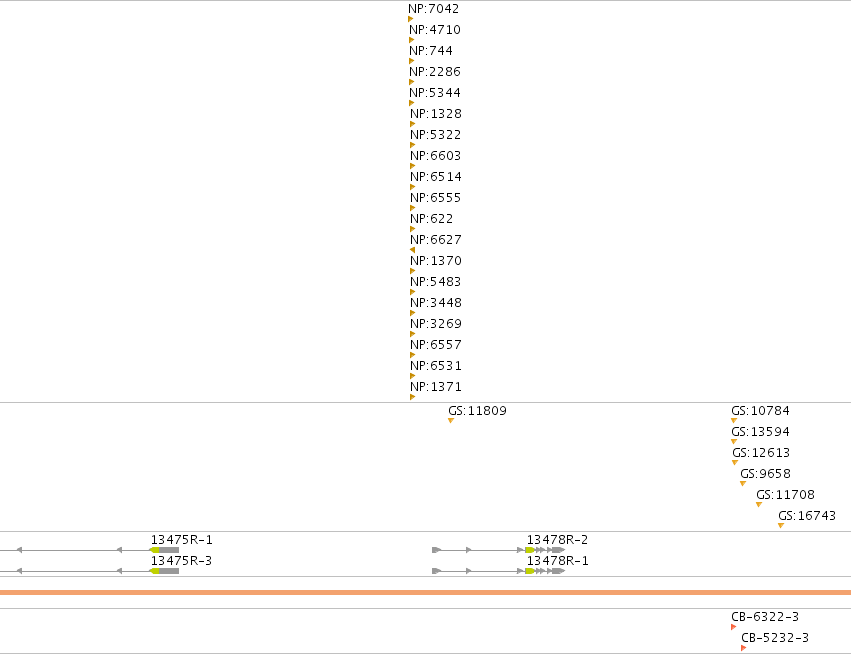Select the GS:11809 label

coord(478,411)
